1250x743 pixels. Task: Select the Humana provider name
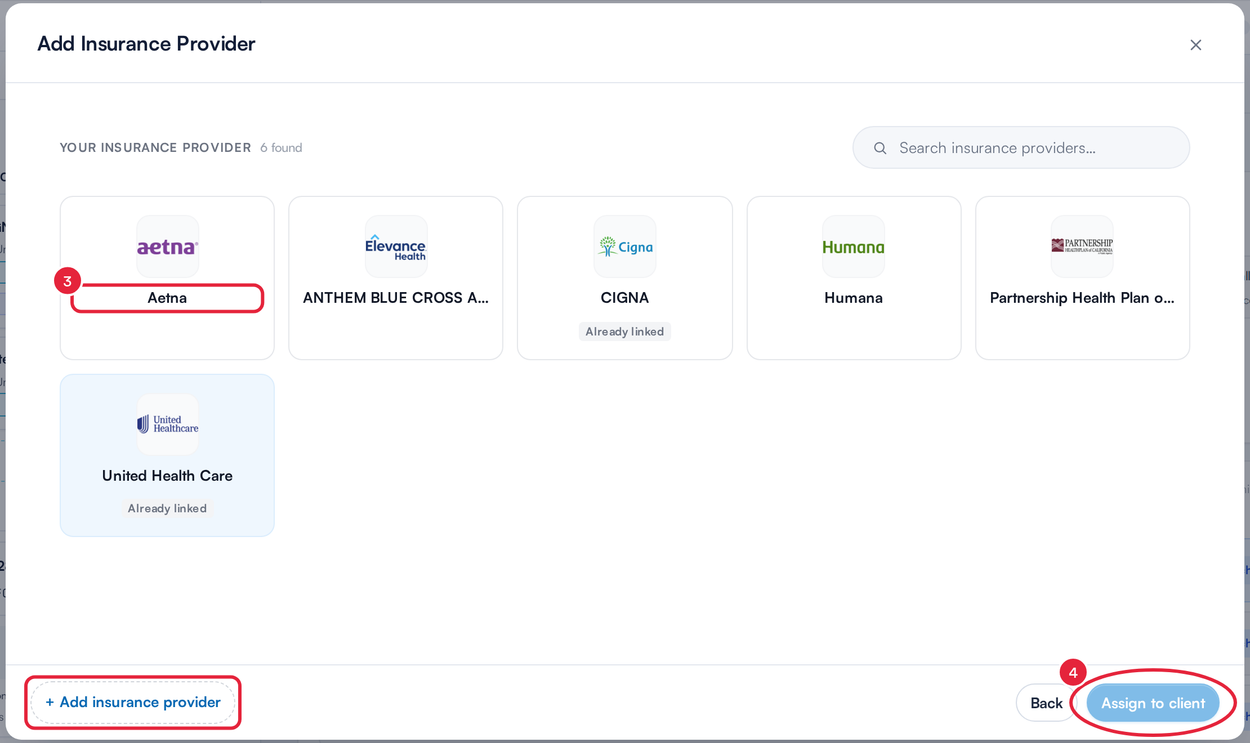(x=853, y=298)
